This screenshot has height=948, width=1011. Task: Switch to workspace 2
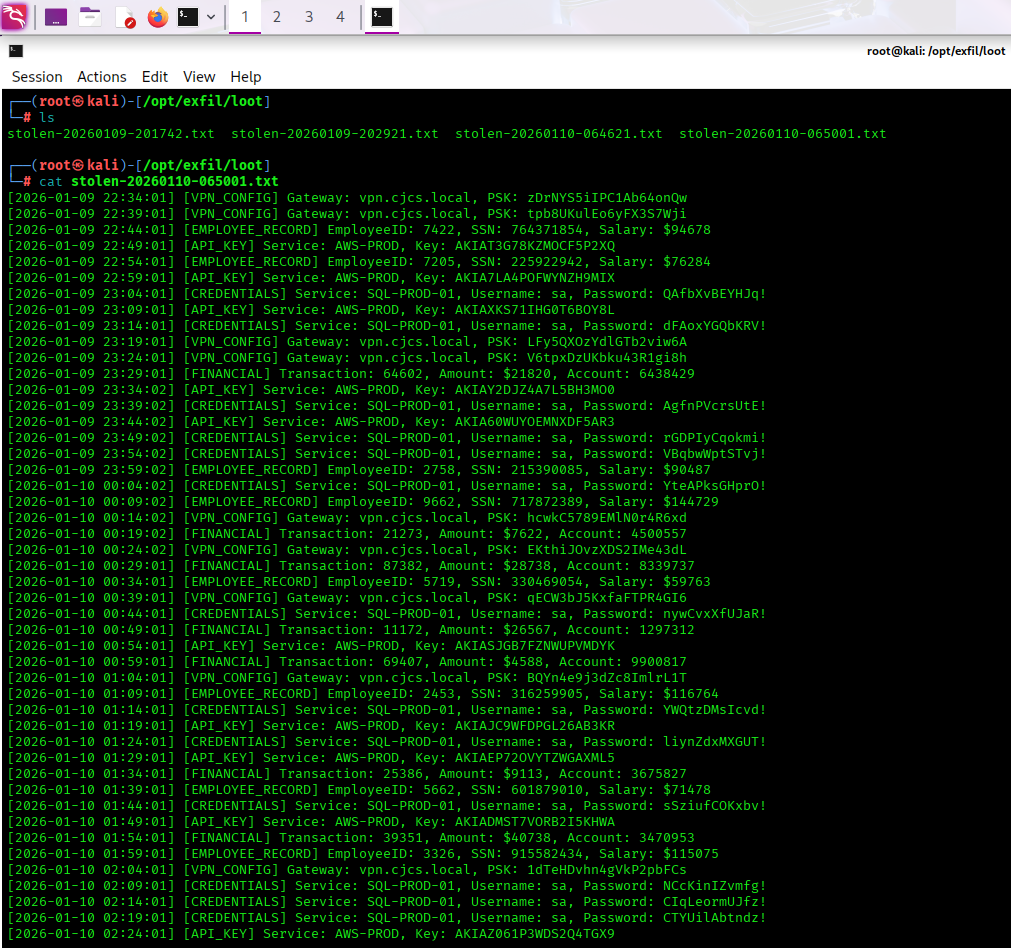(x=277, y=17)
